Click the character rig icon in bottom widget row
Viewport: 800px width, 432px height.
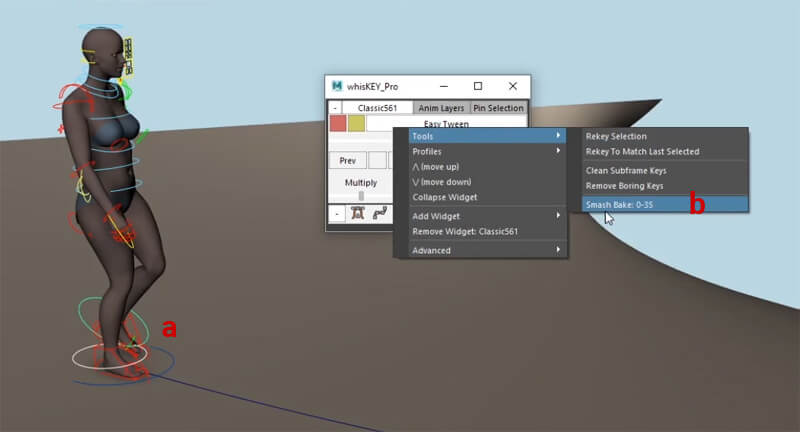pos(358,213)
